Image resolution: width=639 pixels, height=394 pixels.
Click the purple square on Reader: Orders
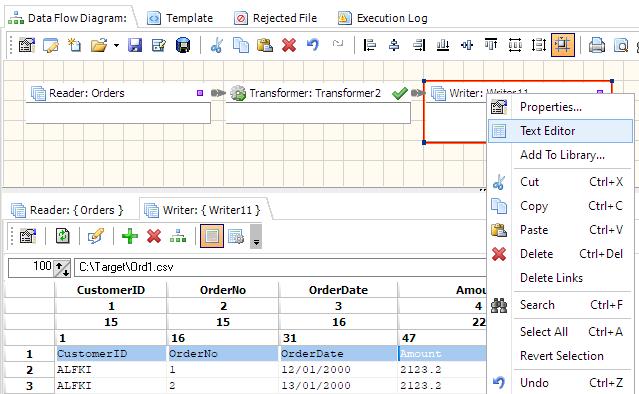point(200,93)
